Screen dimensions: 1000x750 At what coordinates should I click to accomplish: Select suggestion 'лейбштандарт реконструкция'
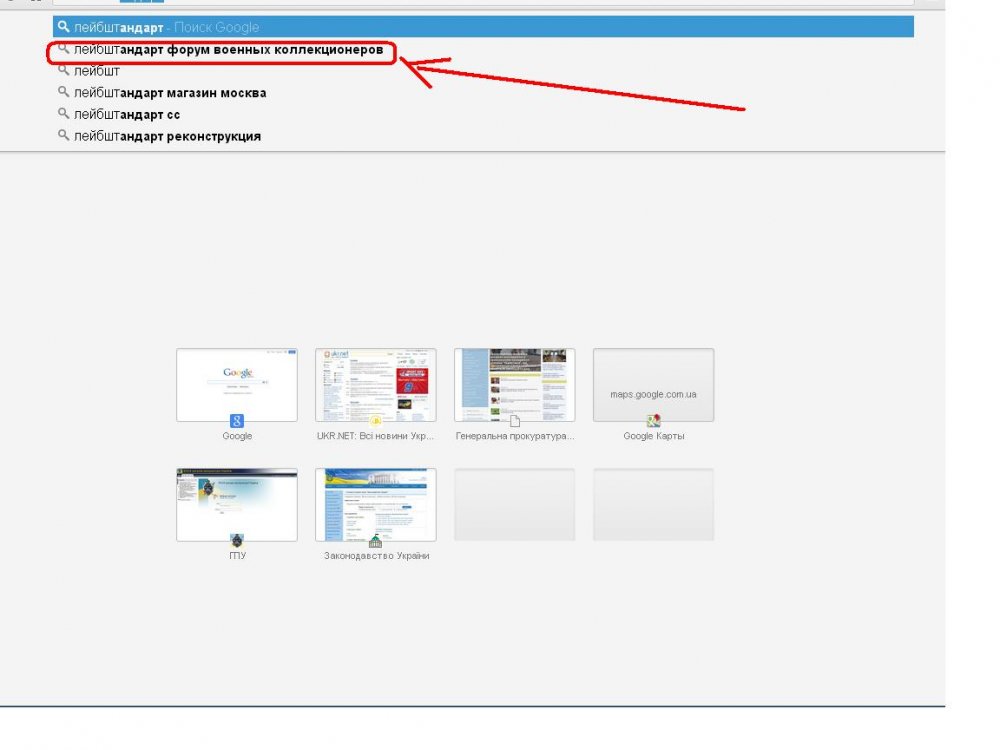(167, 136)
